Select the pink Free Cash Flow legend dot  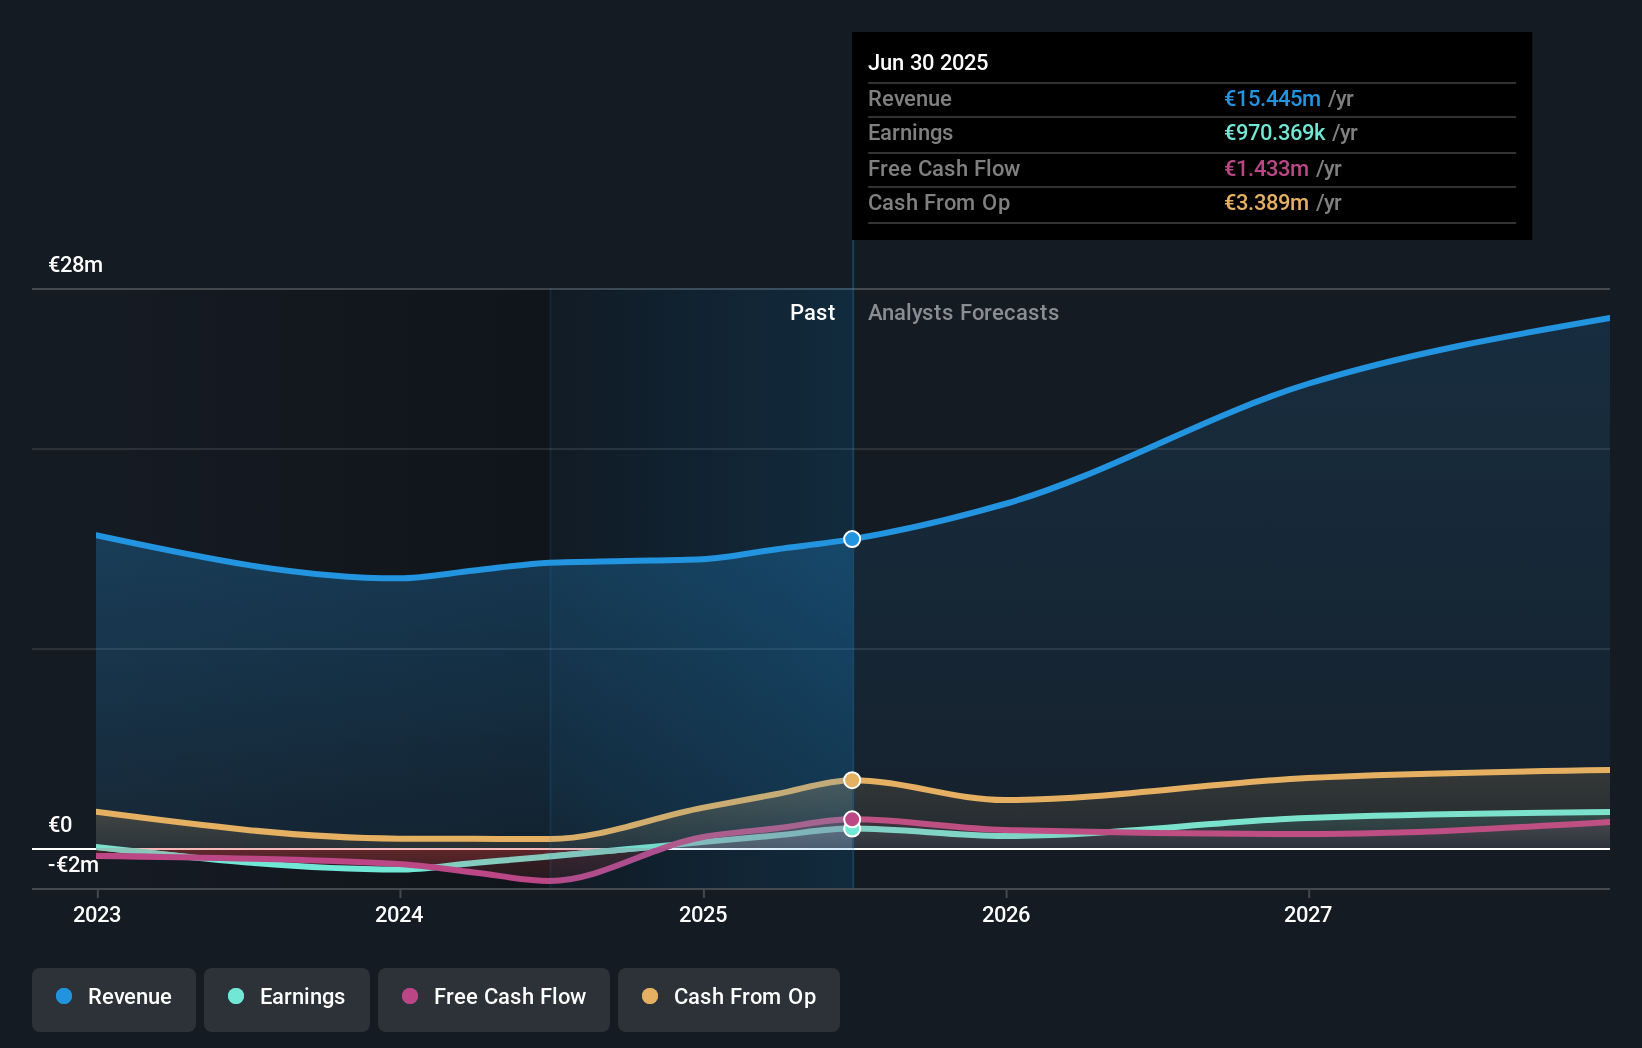click(409, 997)
